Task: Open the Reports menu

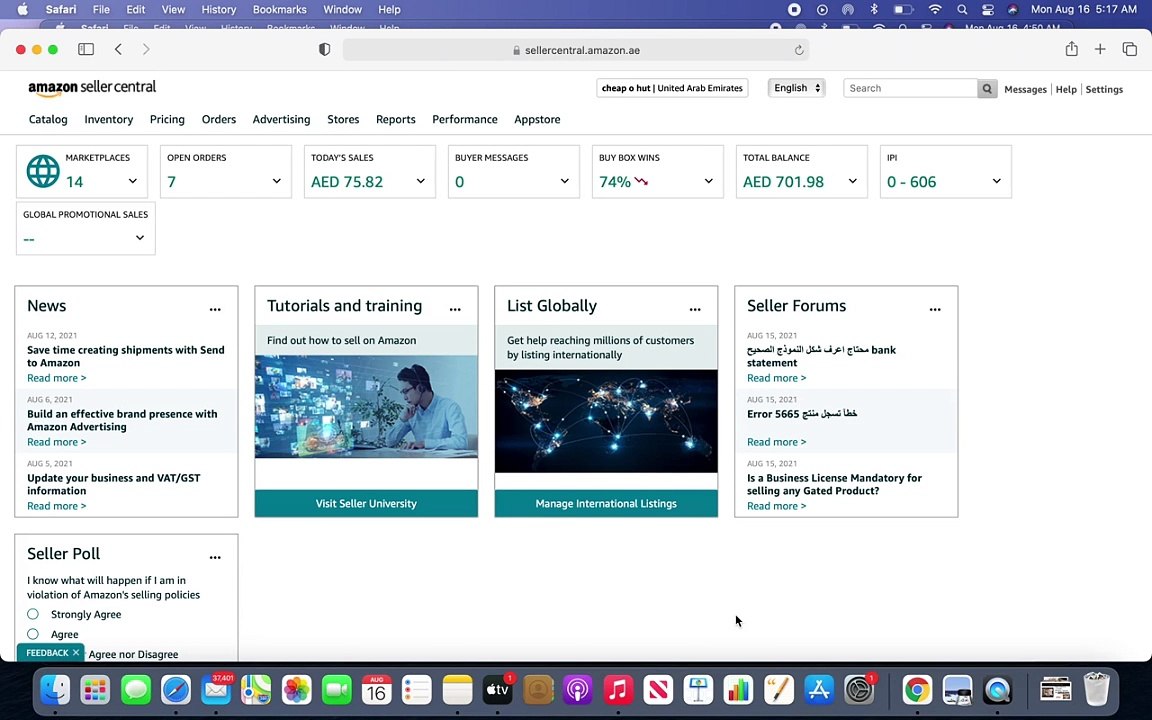Action: tap(395, 119)
